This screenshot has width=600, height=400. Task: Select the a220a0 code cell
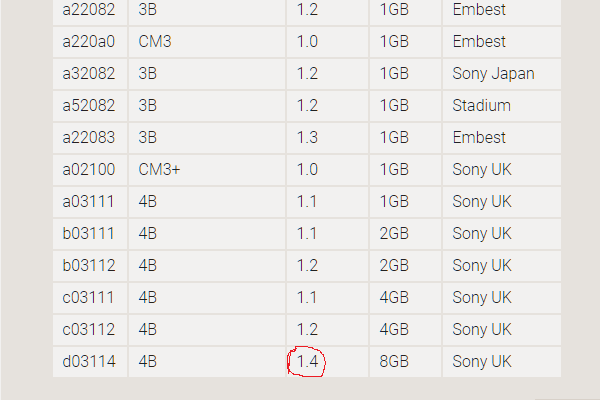[88, 41]
